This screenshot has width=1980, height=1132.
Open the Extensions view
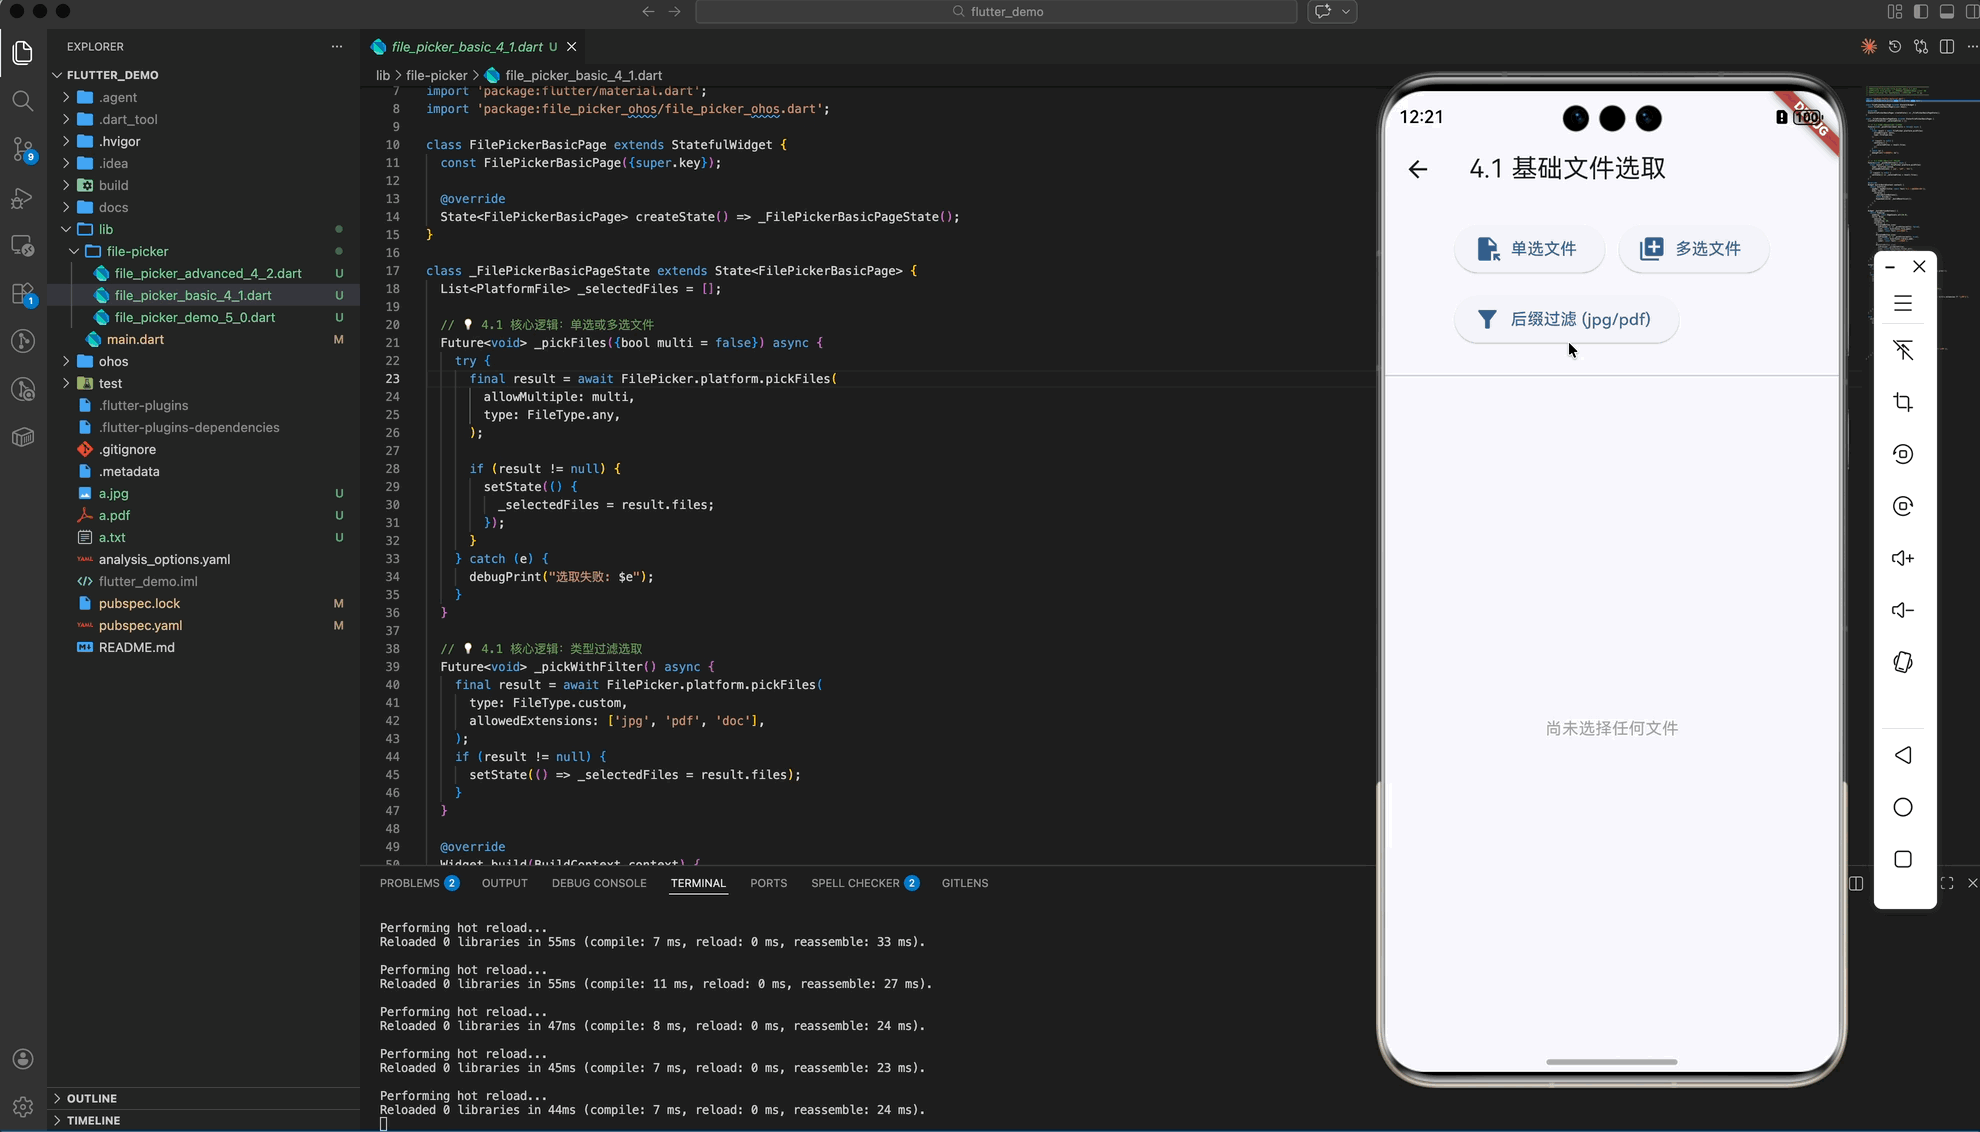[x=22, y=294]
